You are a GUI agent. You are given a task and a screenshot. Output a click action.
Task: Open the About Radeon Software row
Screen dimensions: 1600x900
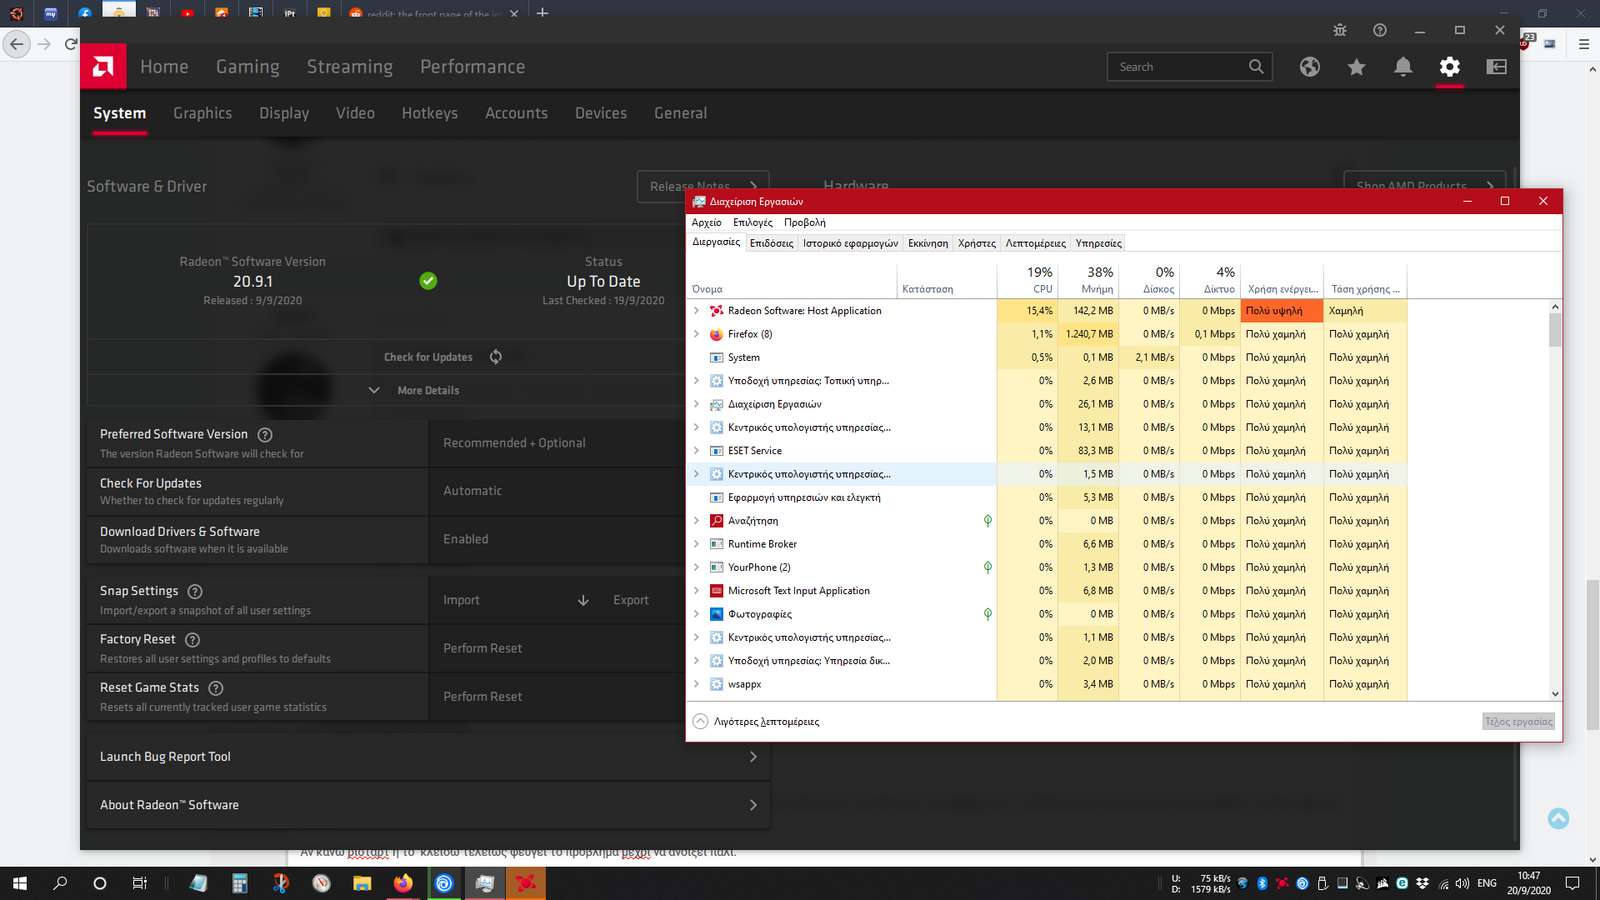[428, 805]
